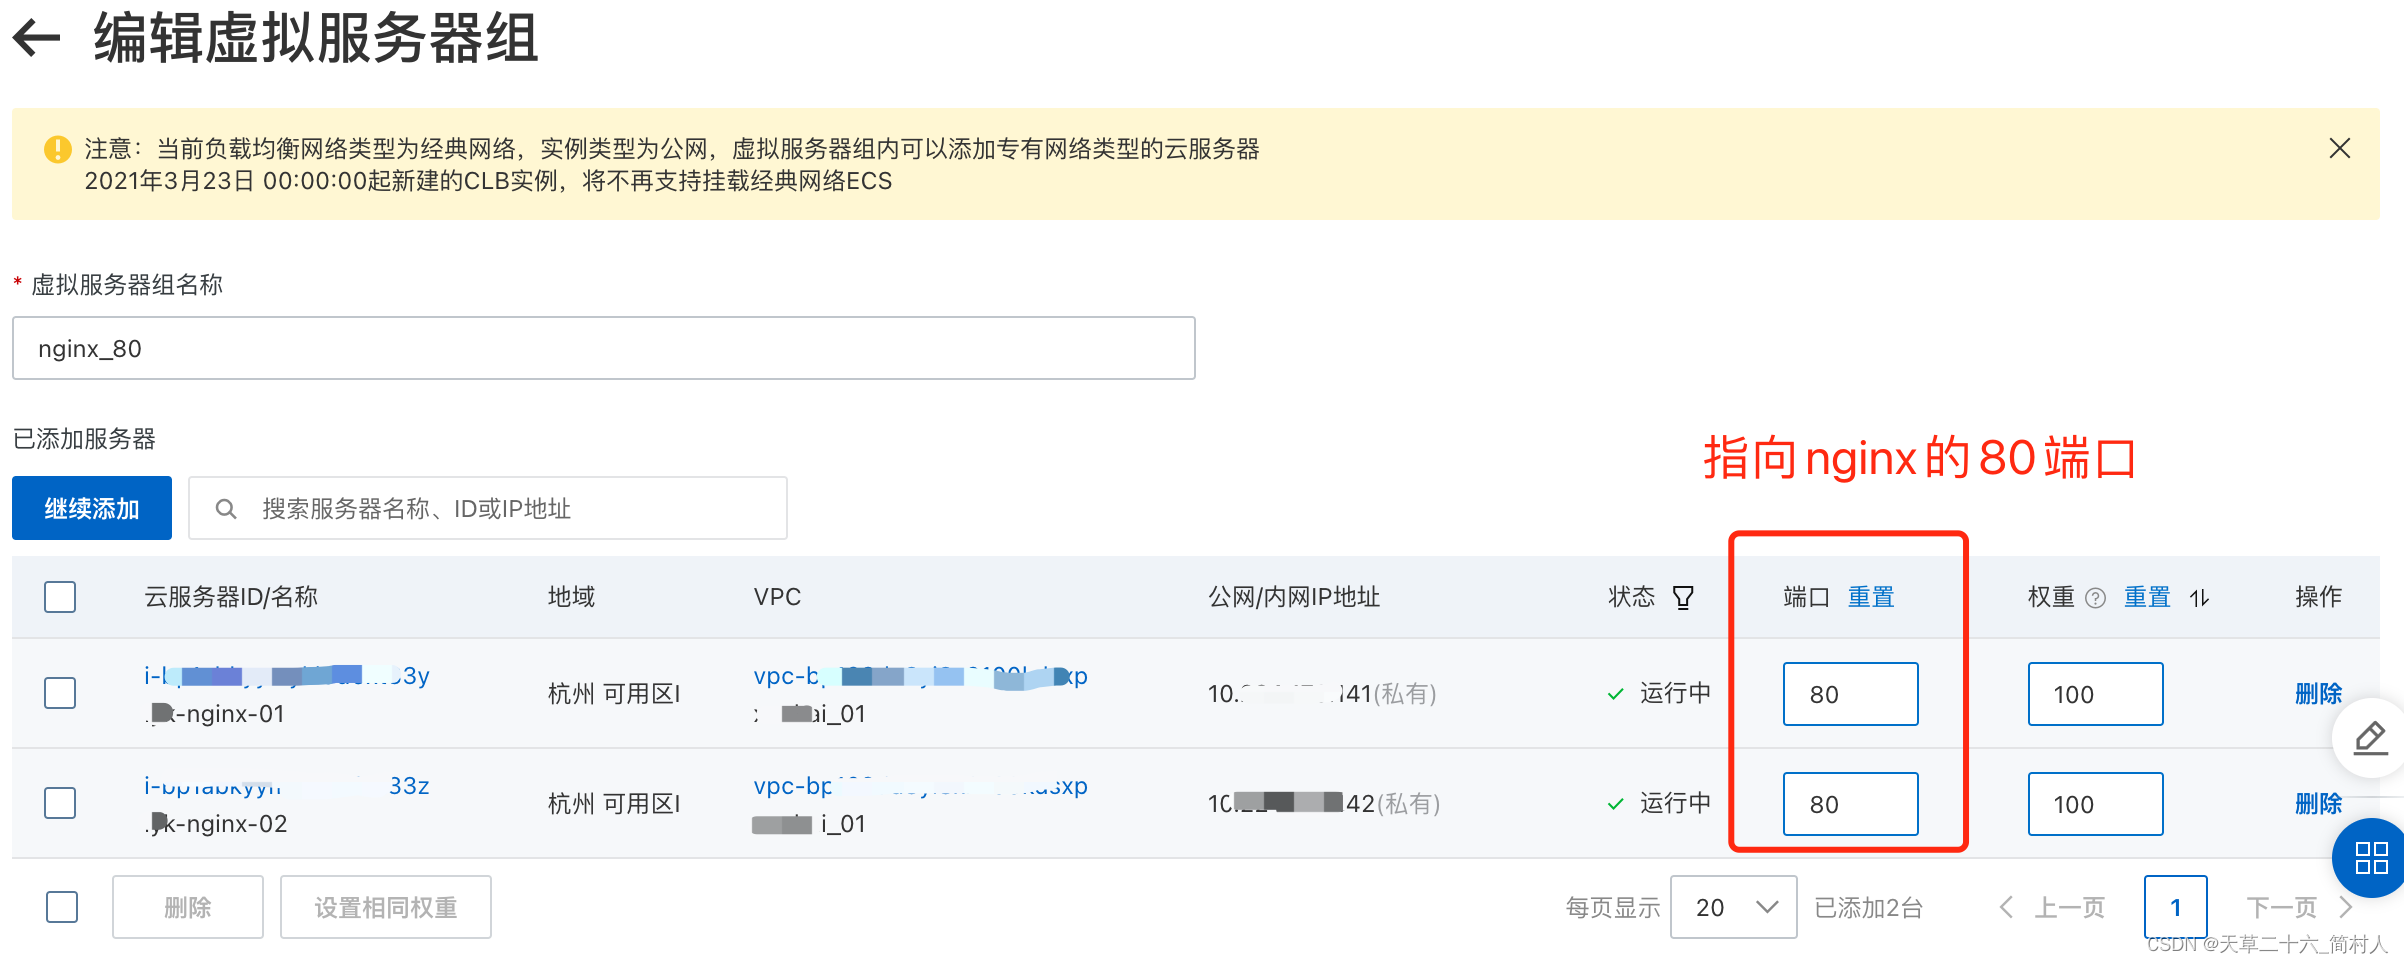Click 设置相同权重 button

(386, 907)
